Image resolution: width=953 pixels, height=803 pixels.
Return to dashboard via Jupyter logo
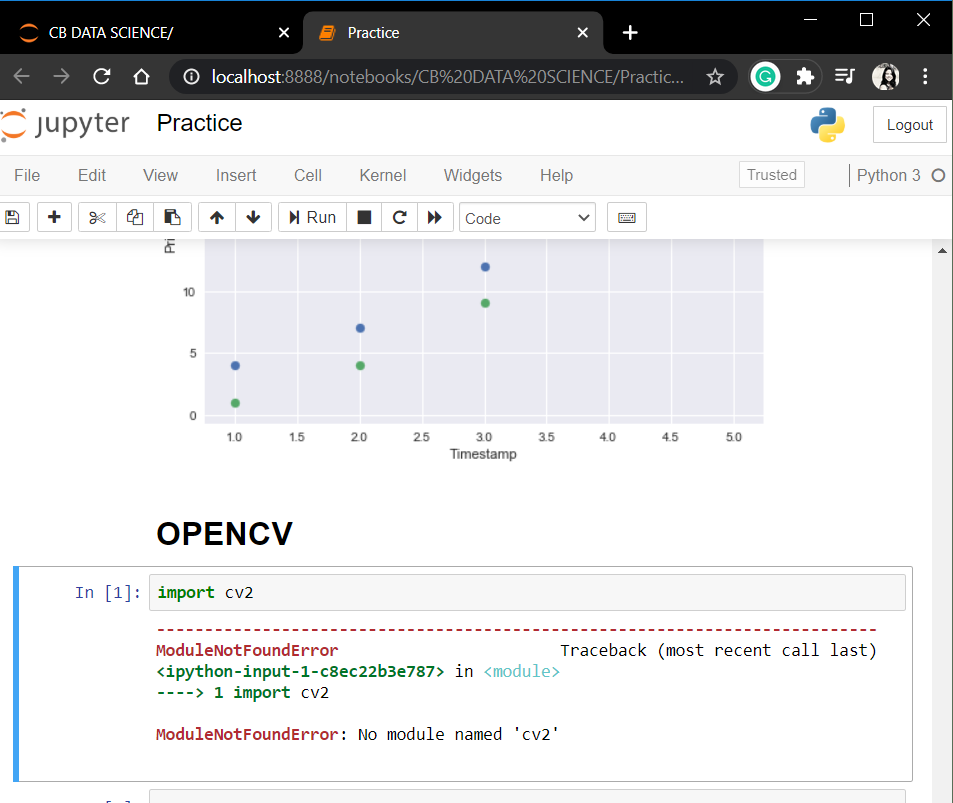point(65,123)
